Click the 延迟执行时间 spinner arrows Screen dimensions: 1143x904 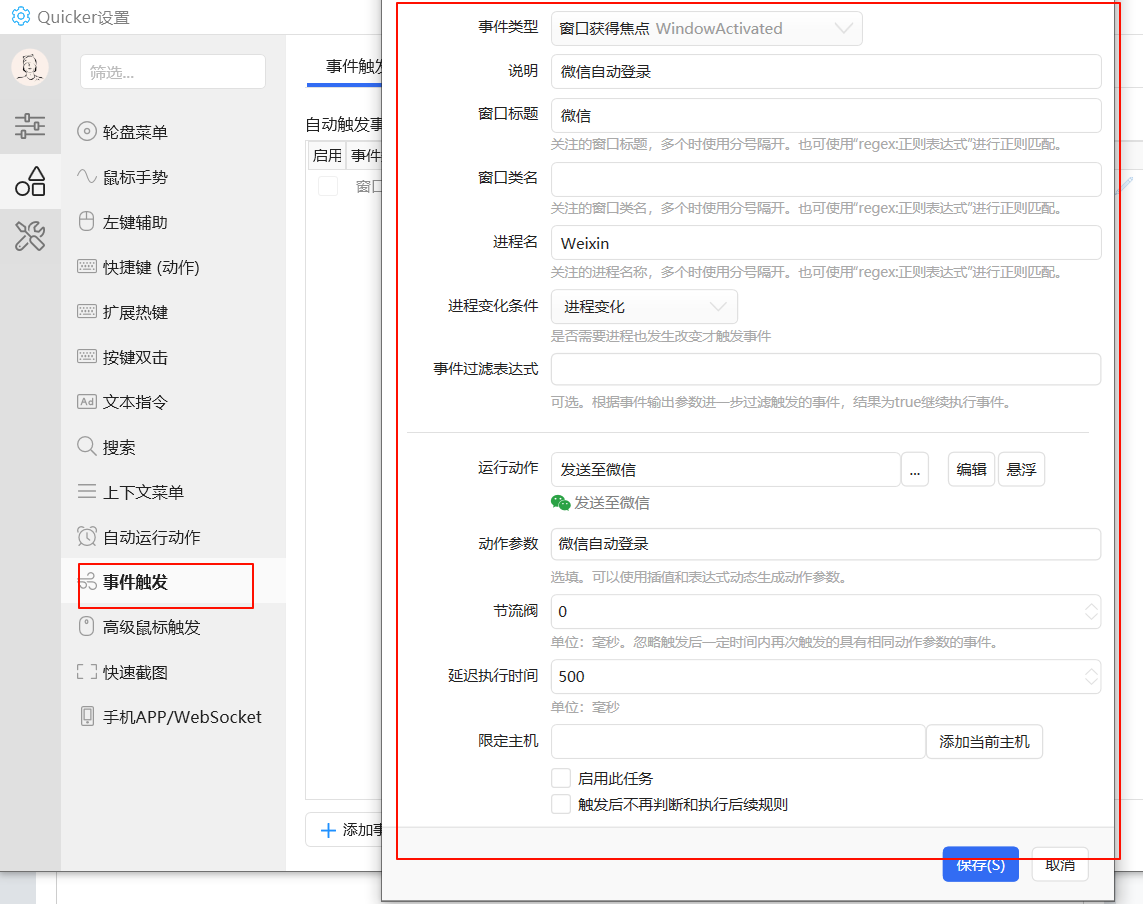[x=1091, y=676]
